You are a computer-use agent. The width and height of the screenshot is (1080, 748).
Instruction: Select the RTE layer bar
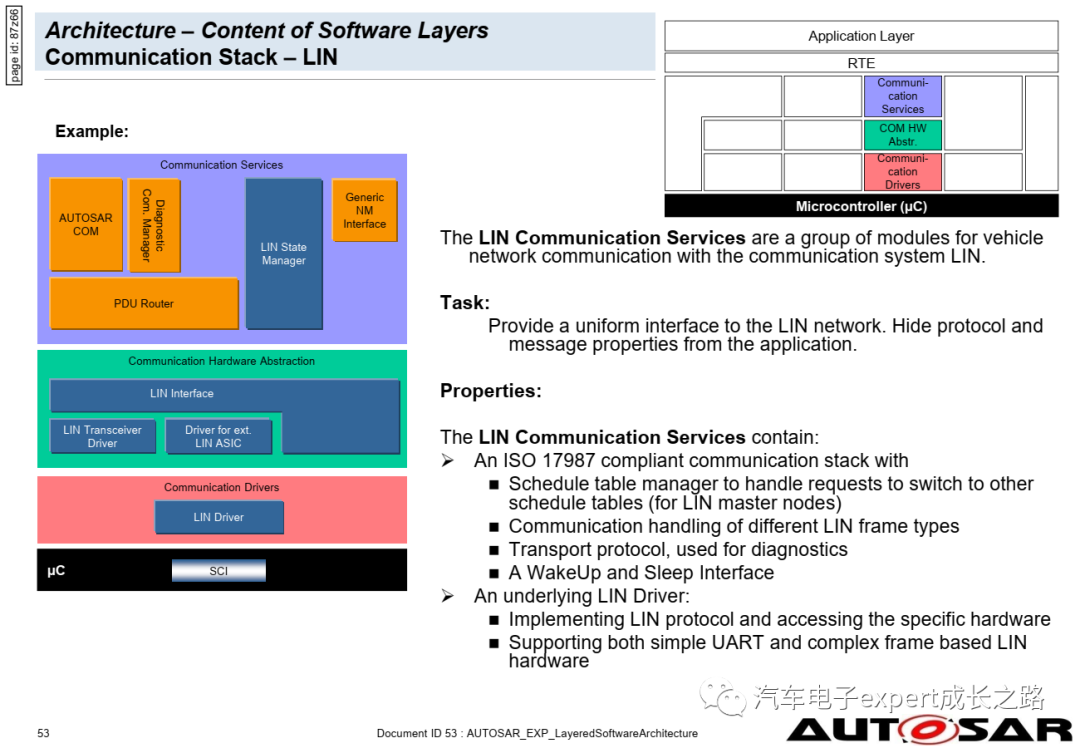coord(861,63)
